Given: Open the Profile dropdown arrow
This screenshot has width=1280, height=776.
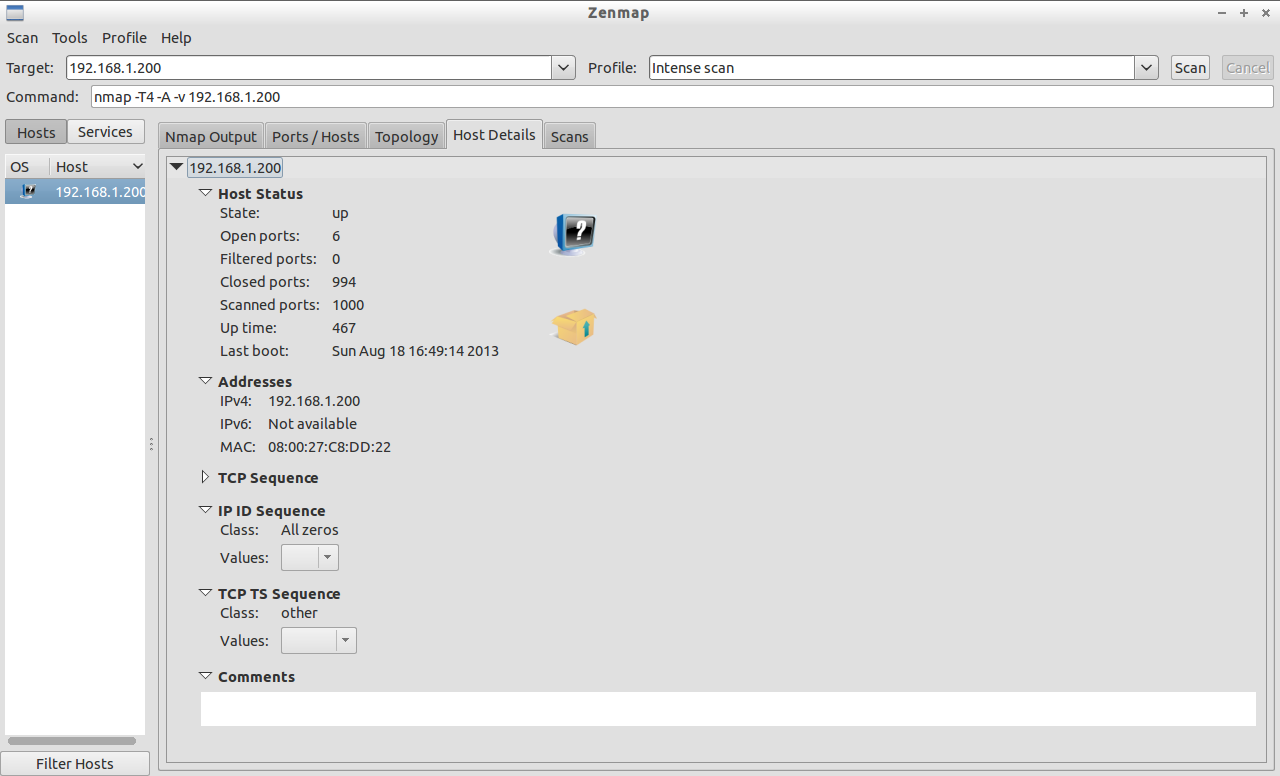Looking at the screenshot, I should pyautogui.click(x=1147, y=68).
